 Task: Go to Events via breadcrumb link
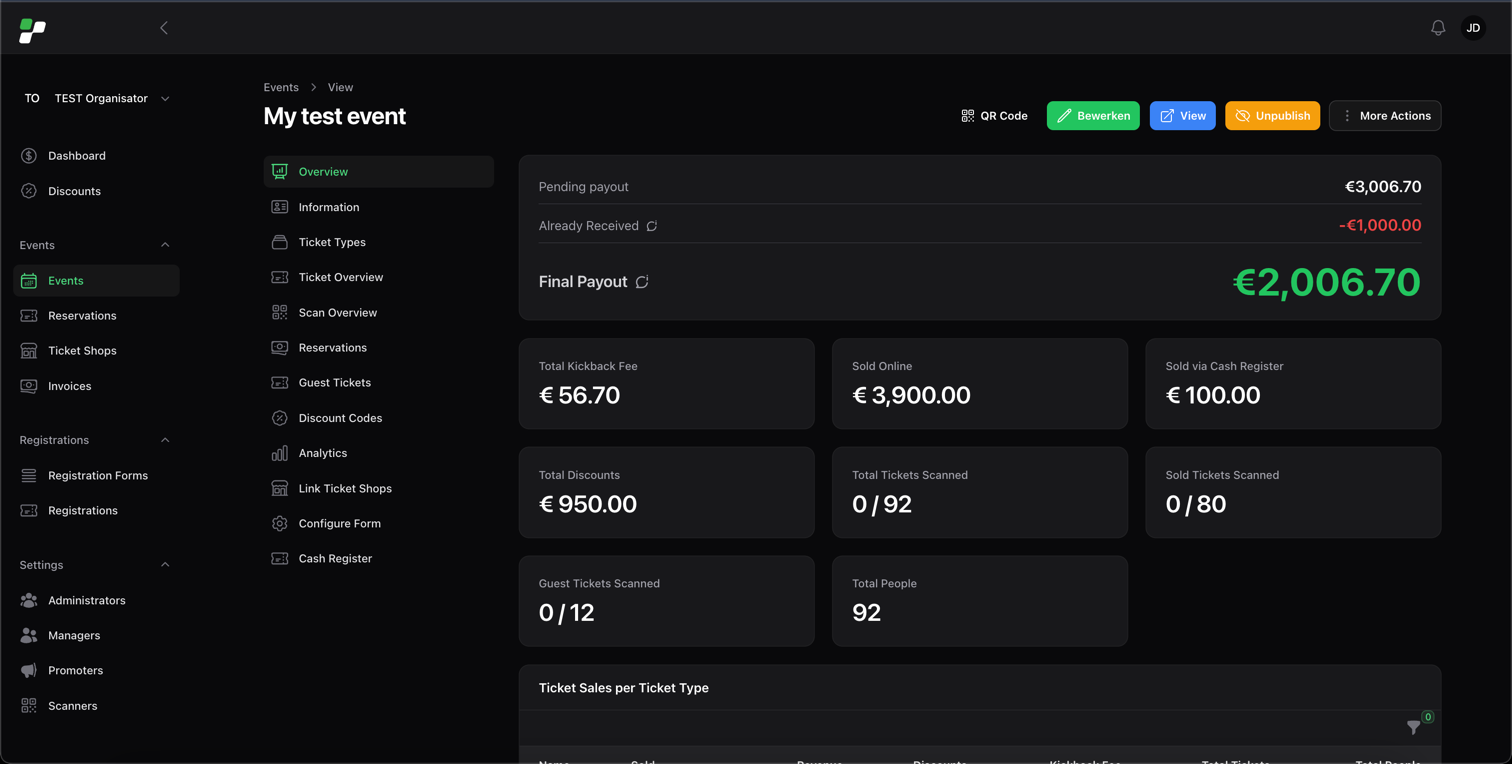(x=281, y=87)
